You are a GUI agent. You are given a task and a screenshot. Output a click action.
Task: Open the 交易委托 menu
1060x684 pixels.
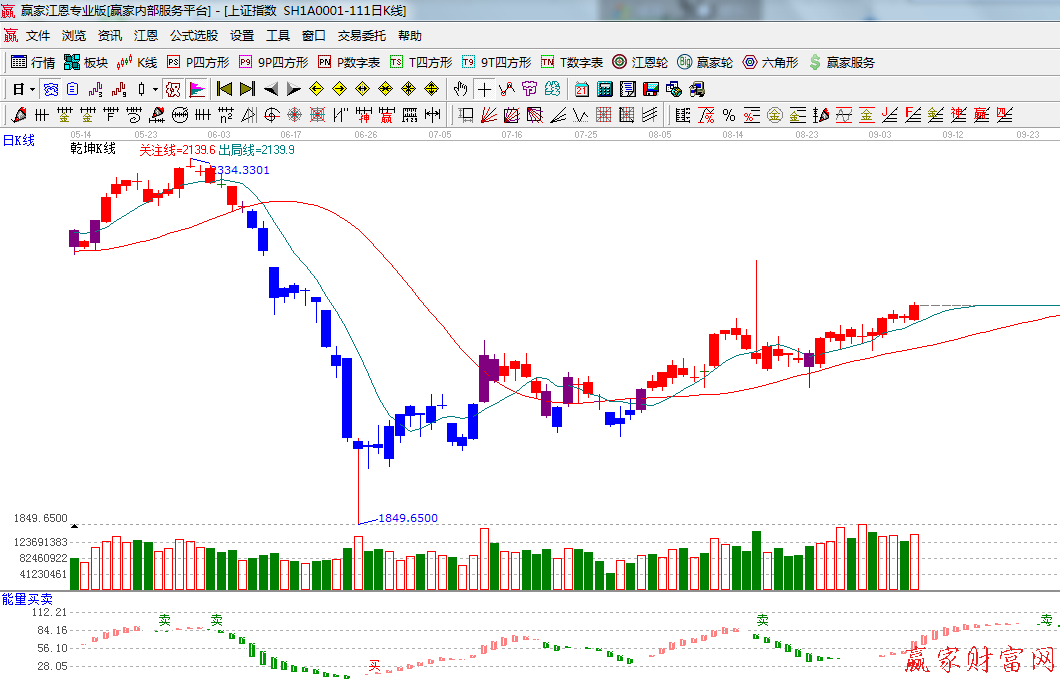(x=360, y=36)
